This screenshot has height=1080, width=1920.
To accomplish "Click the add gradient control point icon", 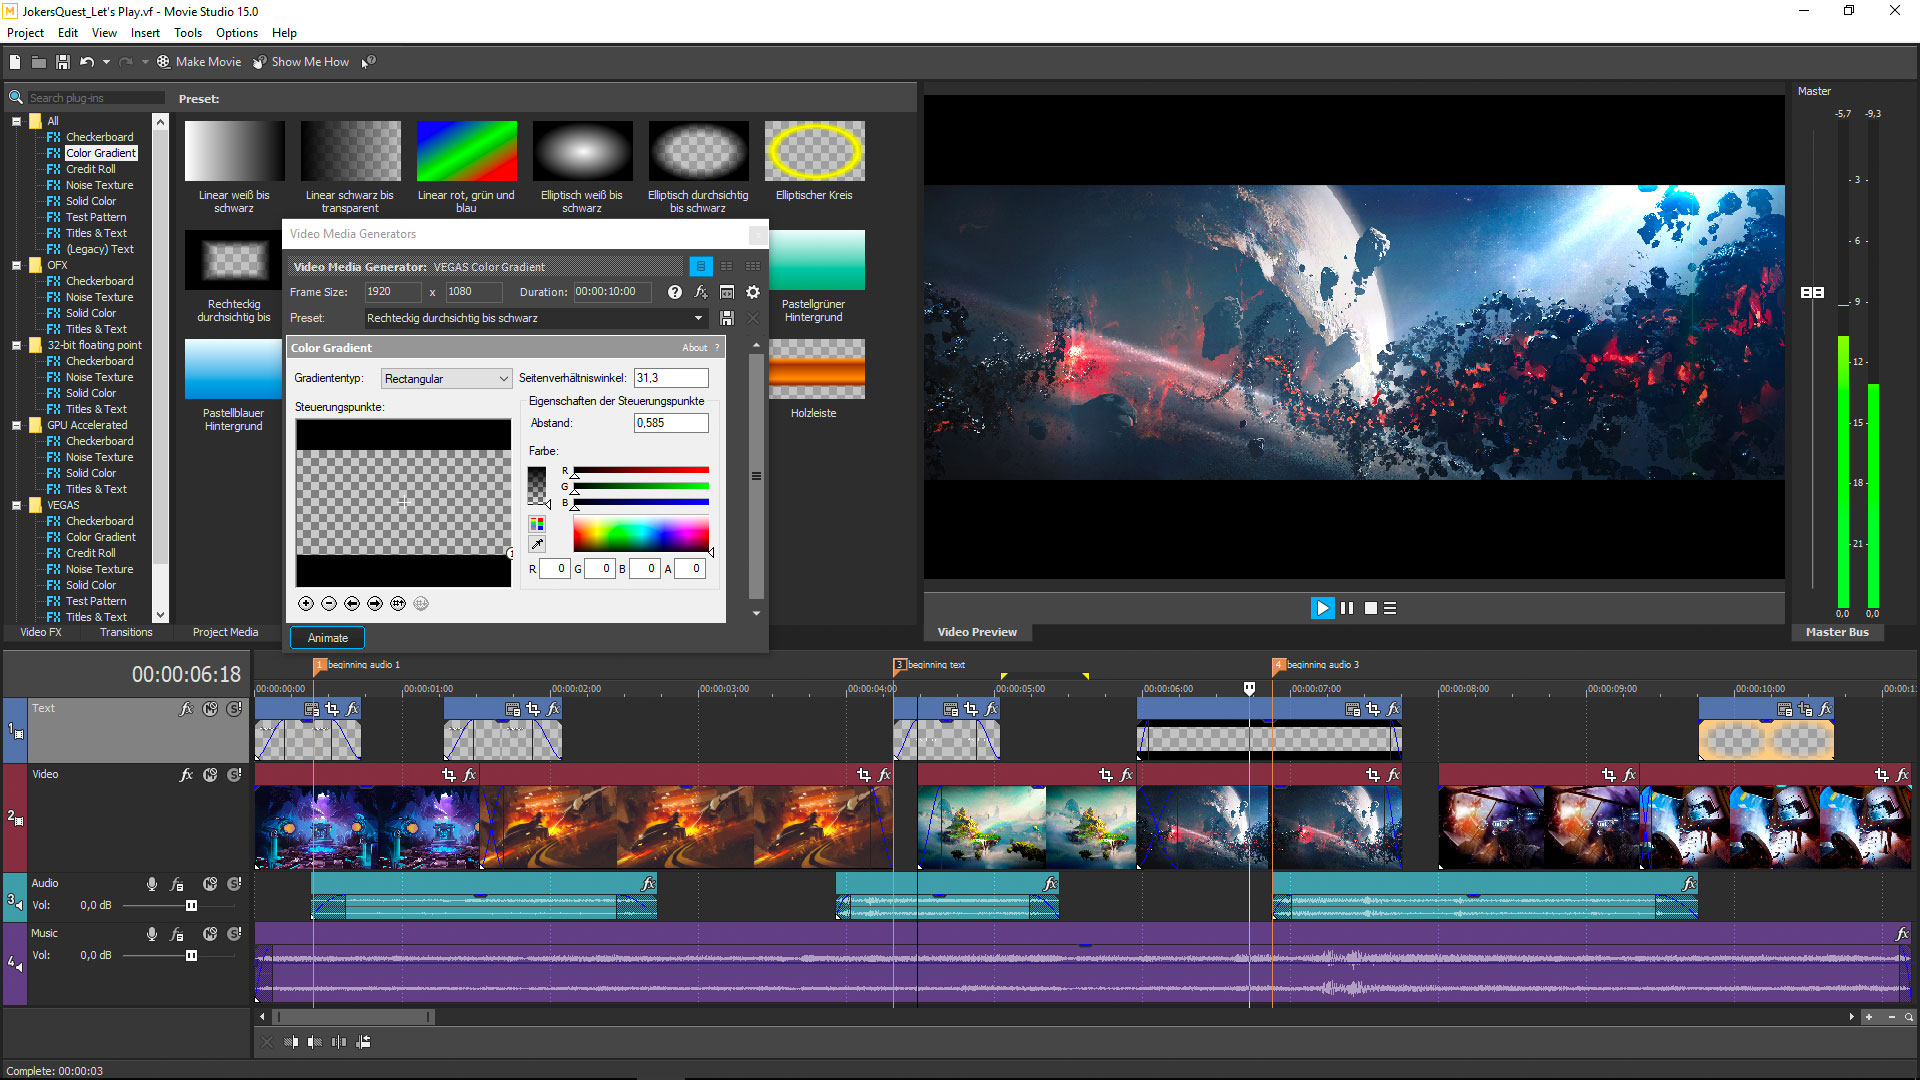I will [306, 603].
